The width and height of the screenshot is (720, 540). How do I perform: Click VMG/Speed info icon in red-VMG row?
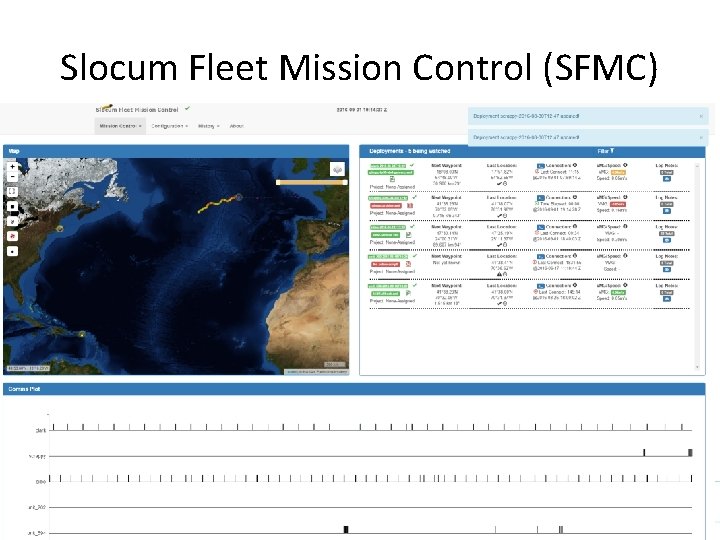pos(625,197)
